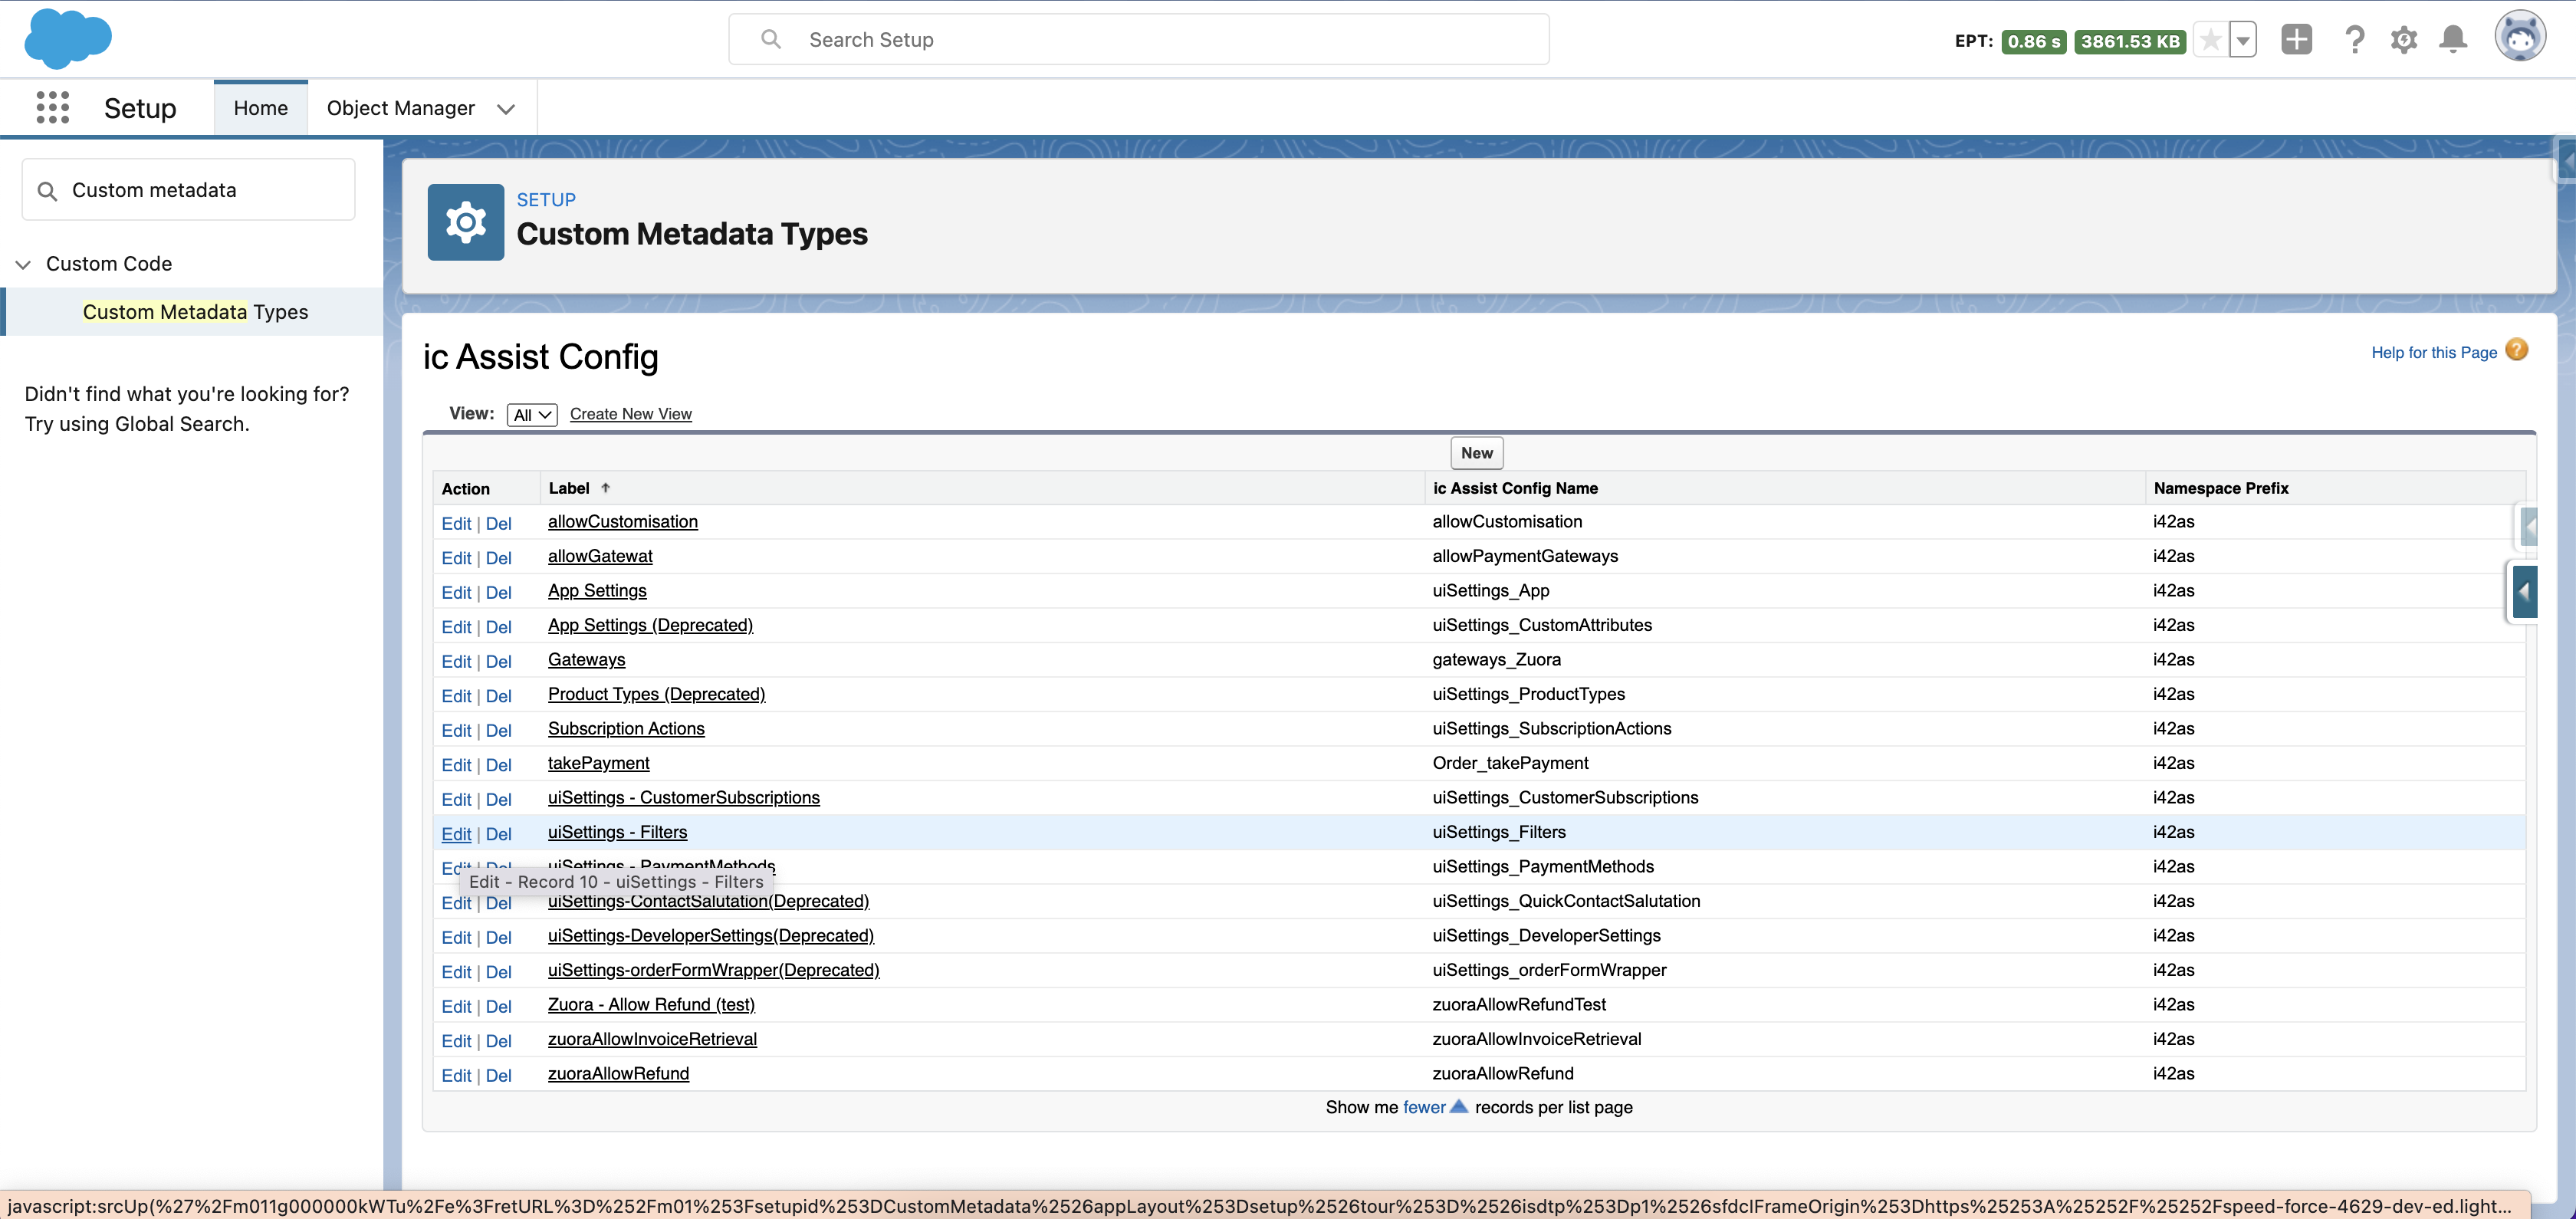Focus the Quick Find box with Custom metadata
This screenshot has height=1219, width=2576.
(x=188, y=190)
